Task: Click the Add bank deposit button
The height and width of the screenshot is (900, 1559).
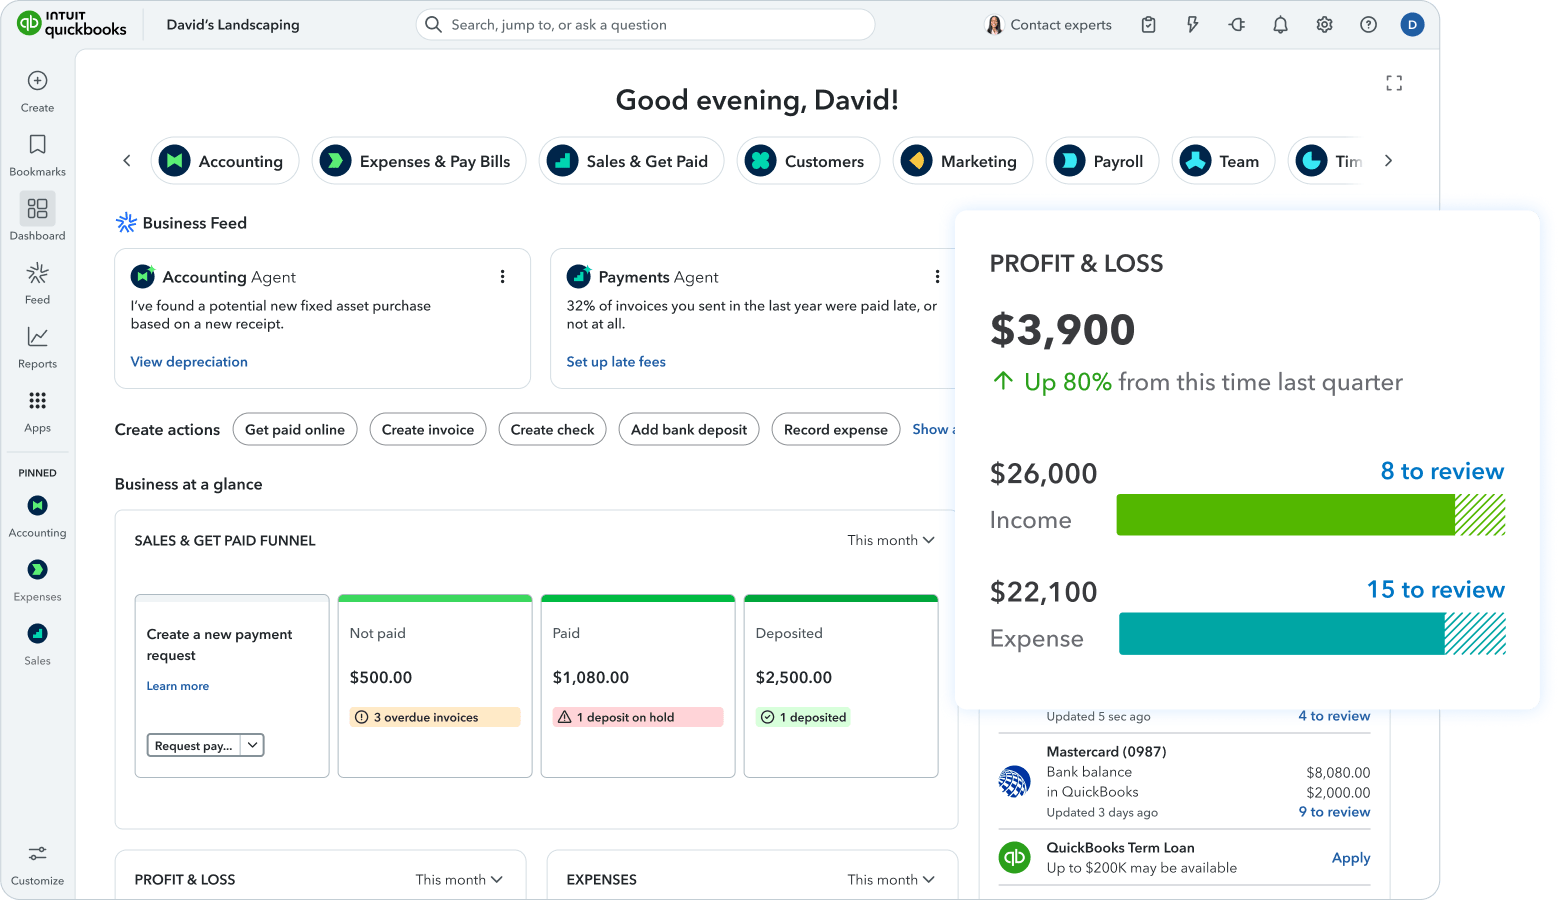Action: pos(689,430)
